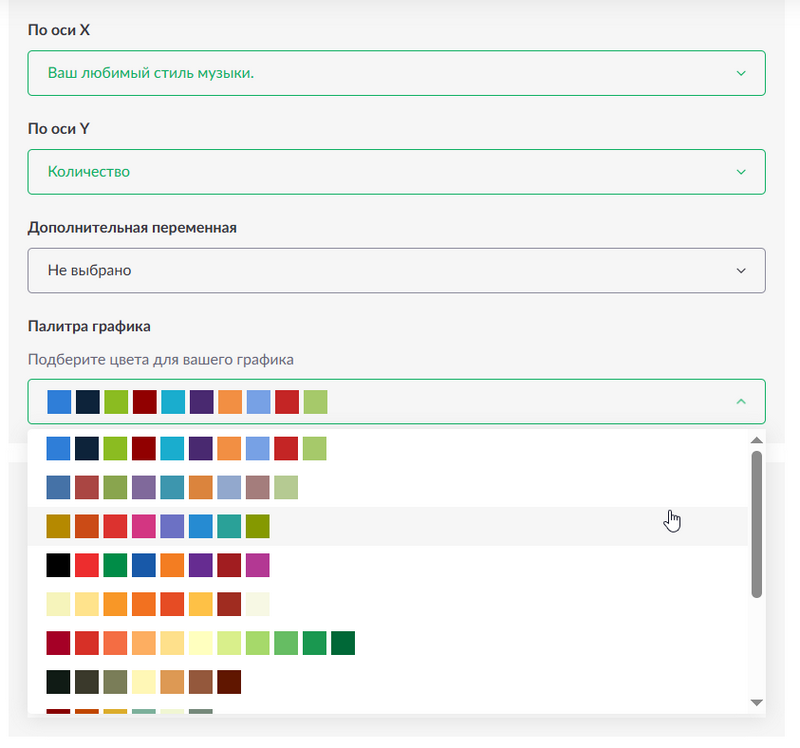Select the dark olive to brown palette row
The image size is (800, 748).
[388, 682]
